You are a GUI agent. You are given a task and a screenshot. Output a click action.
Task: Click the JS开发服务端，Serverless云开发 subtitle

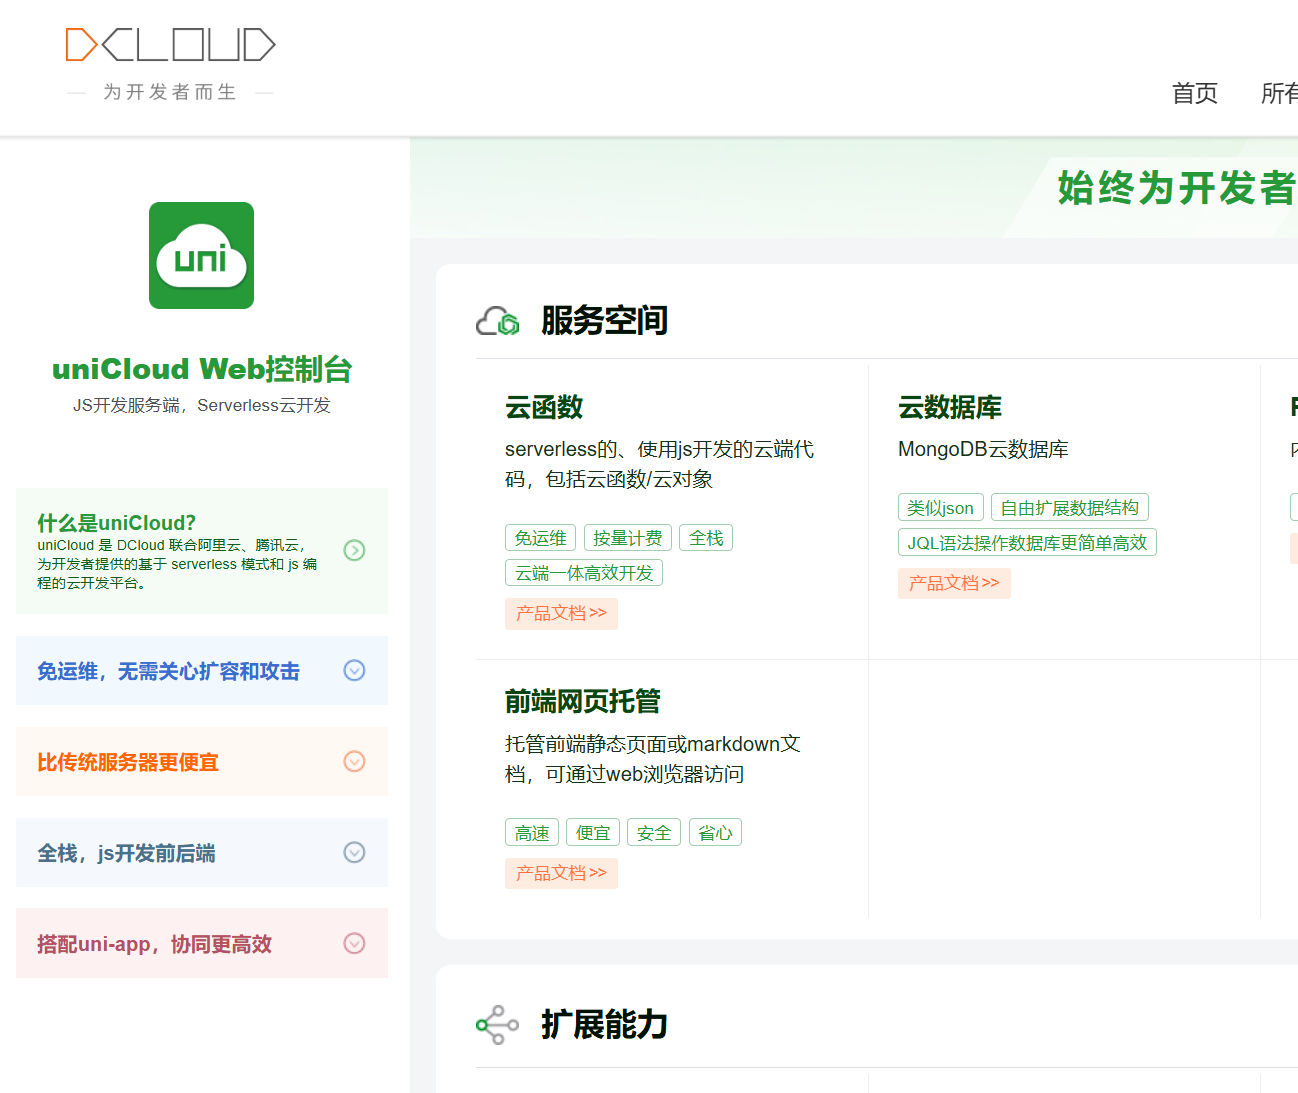coord(202,405)
